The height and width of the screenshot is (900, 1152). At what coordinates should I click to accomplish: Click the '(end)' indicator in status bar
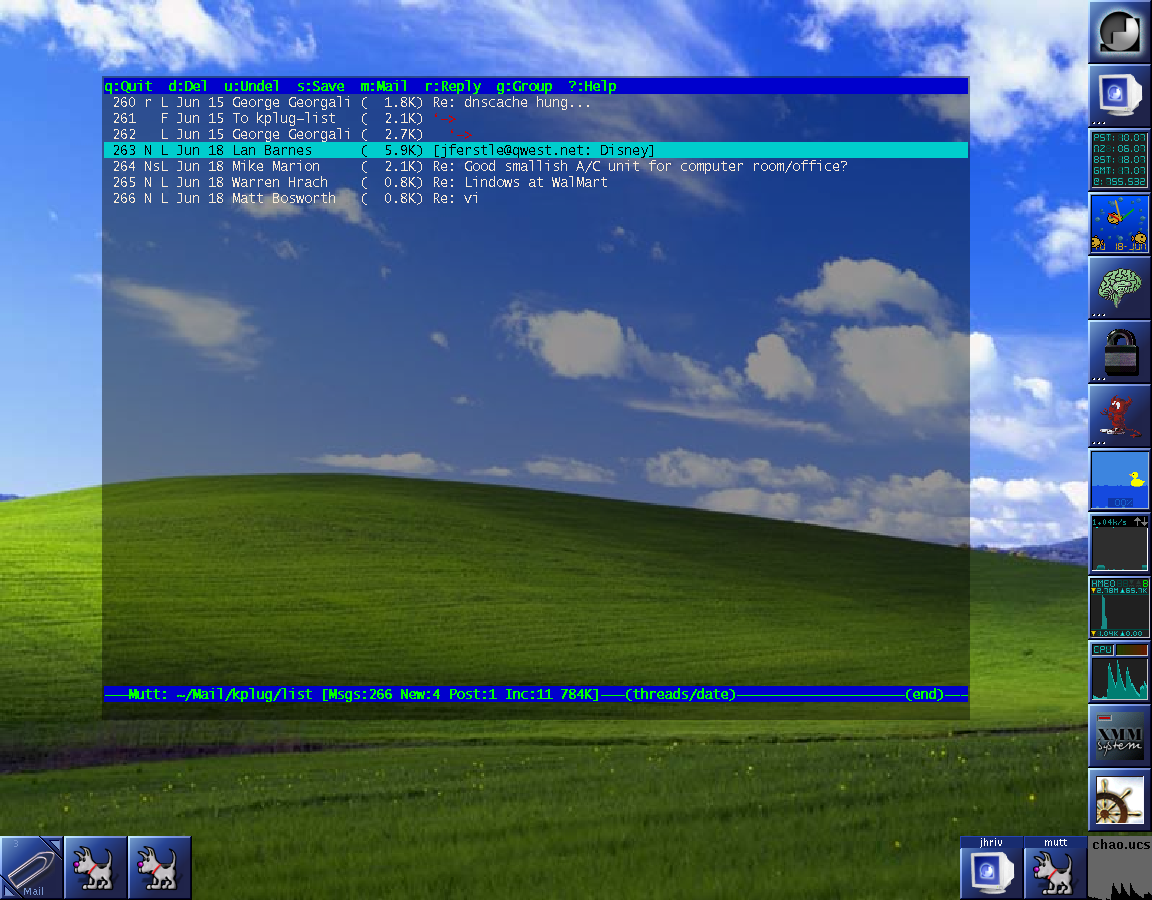pyautogui.click(x=924, y=694)
